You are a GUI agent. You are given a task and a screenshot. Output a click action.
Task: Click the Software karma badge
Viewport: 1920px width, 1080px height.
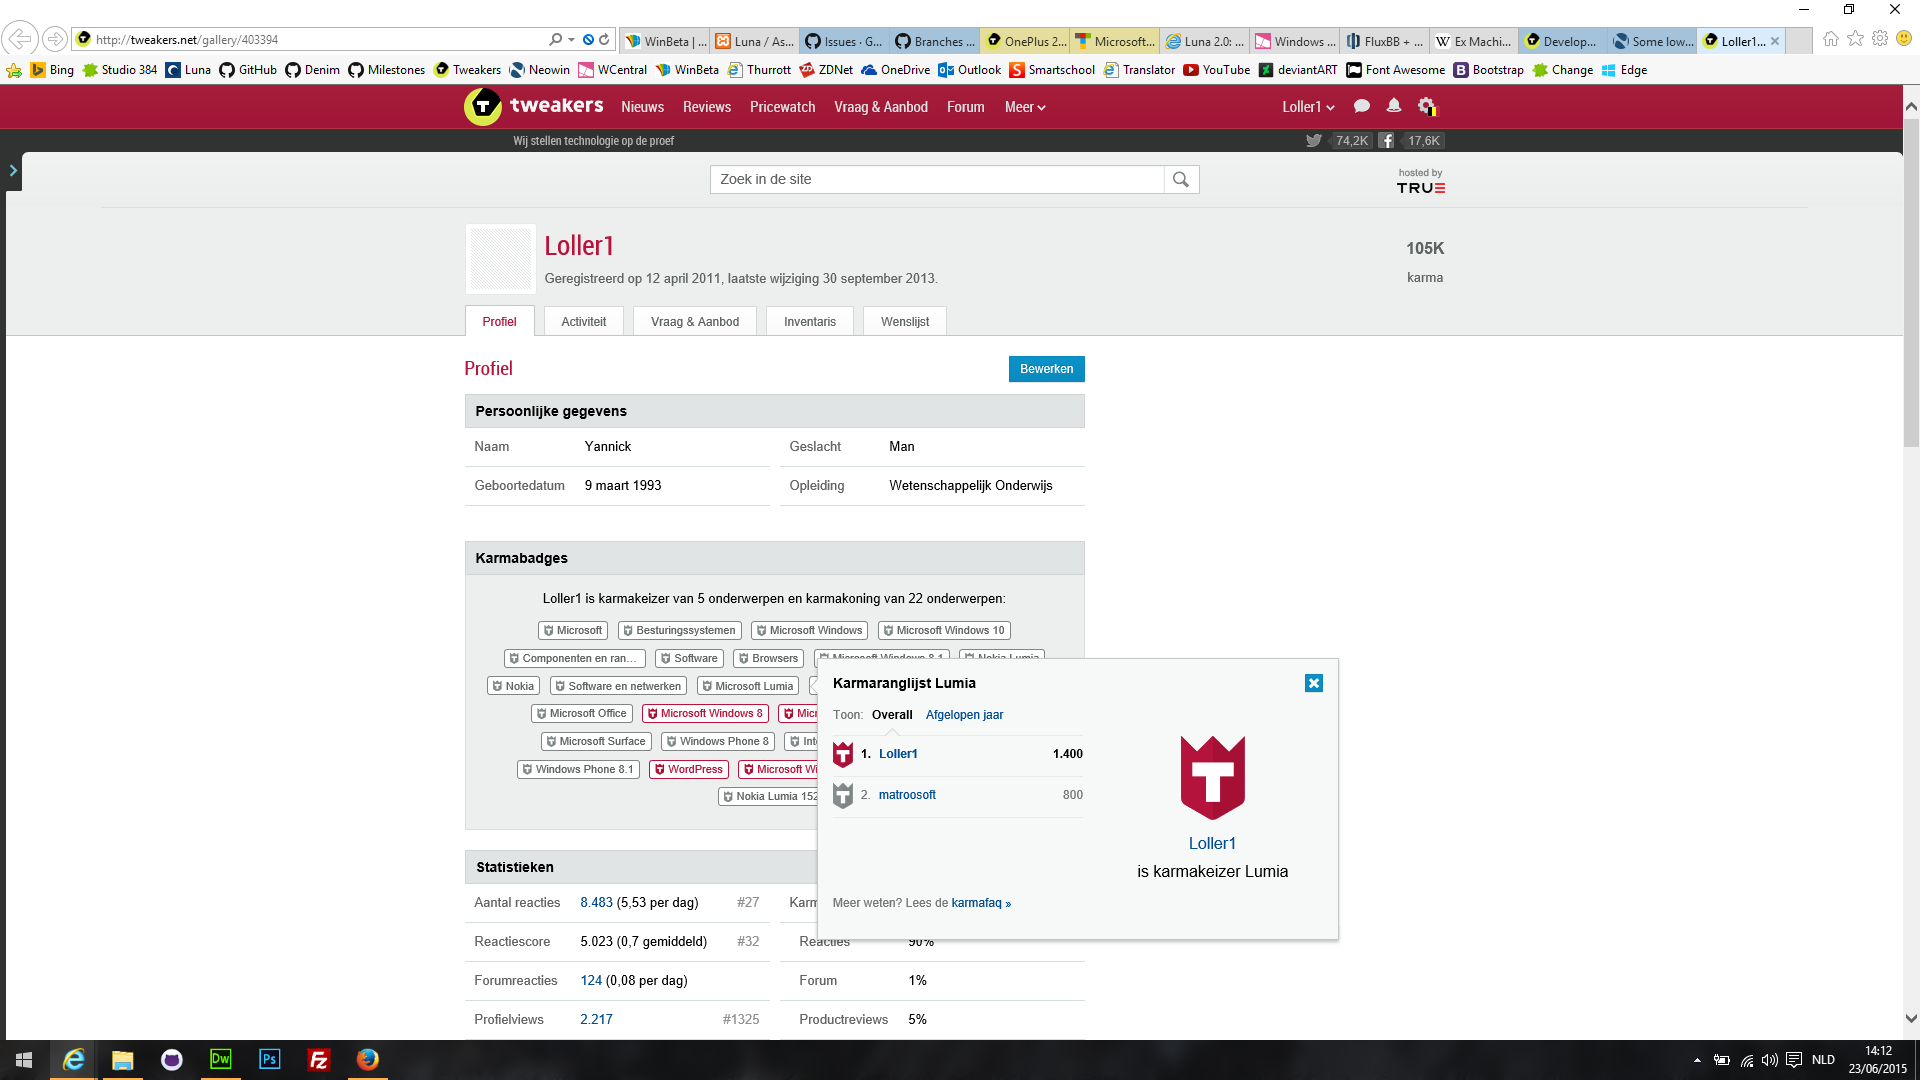689,659
